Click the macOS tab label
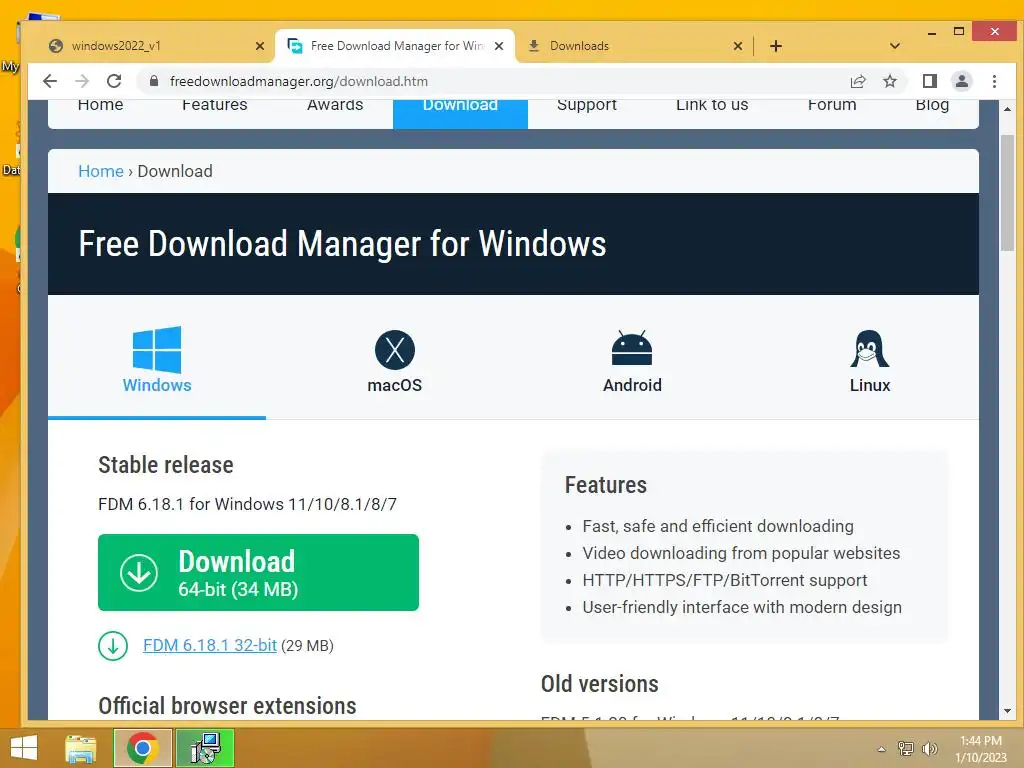This screenshot has height=768, width=1024. (x=394, y=385)
